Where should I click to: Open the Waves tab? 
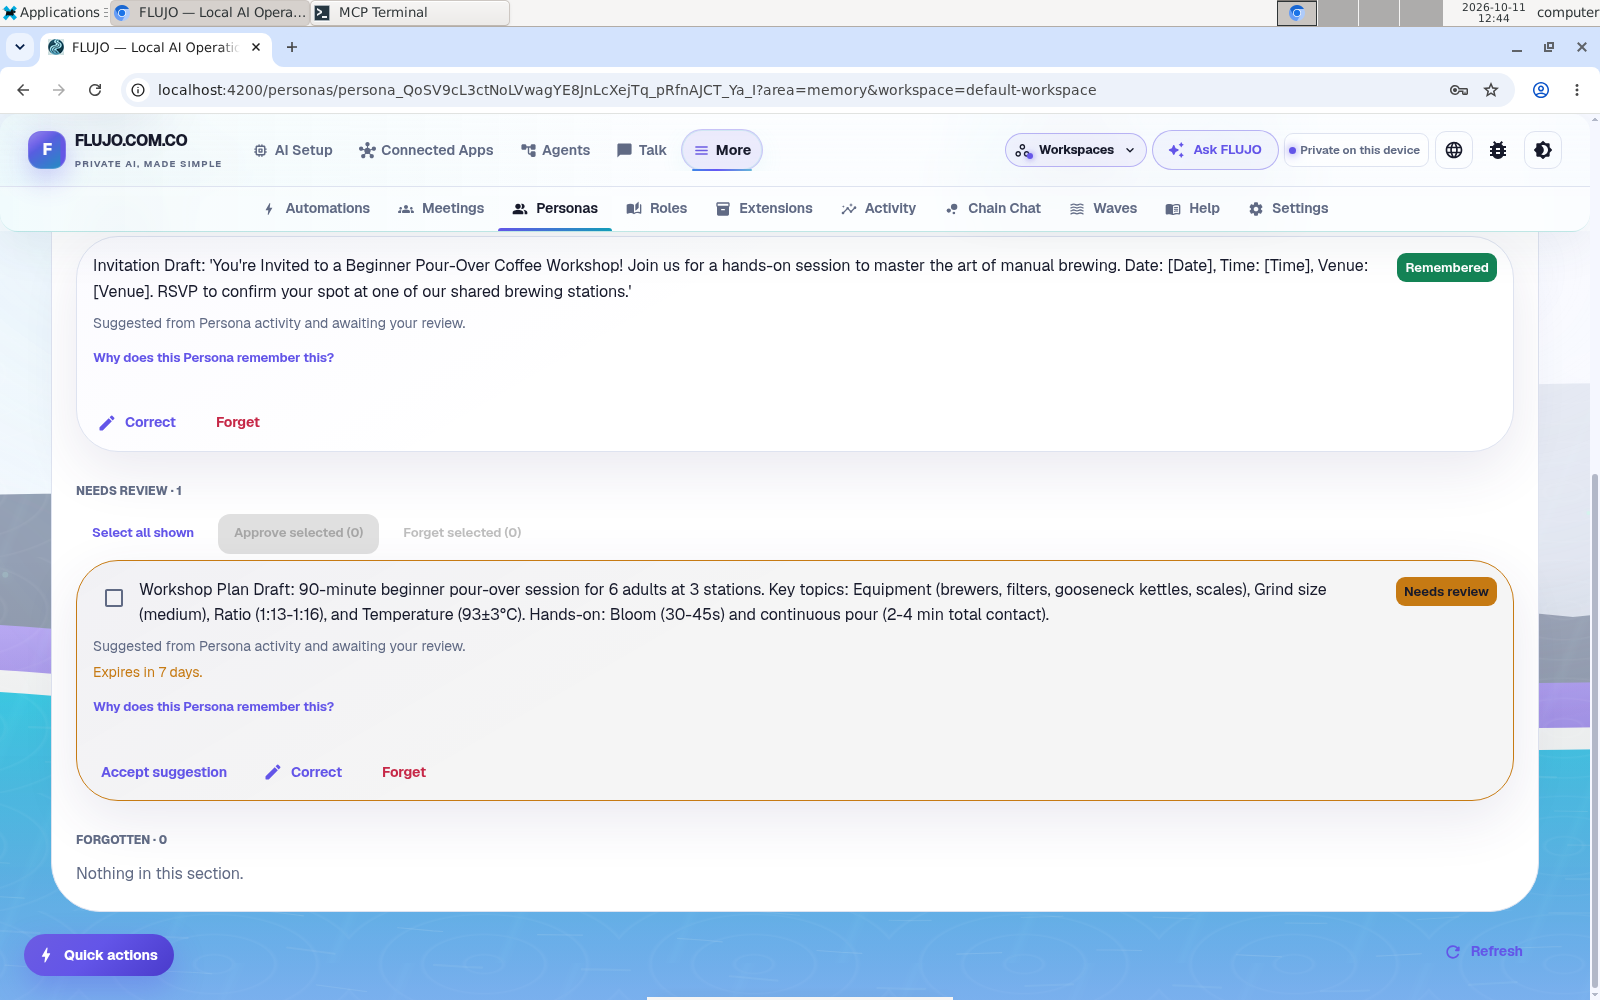[1104, 208]
